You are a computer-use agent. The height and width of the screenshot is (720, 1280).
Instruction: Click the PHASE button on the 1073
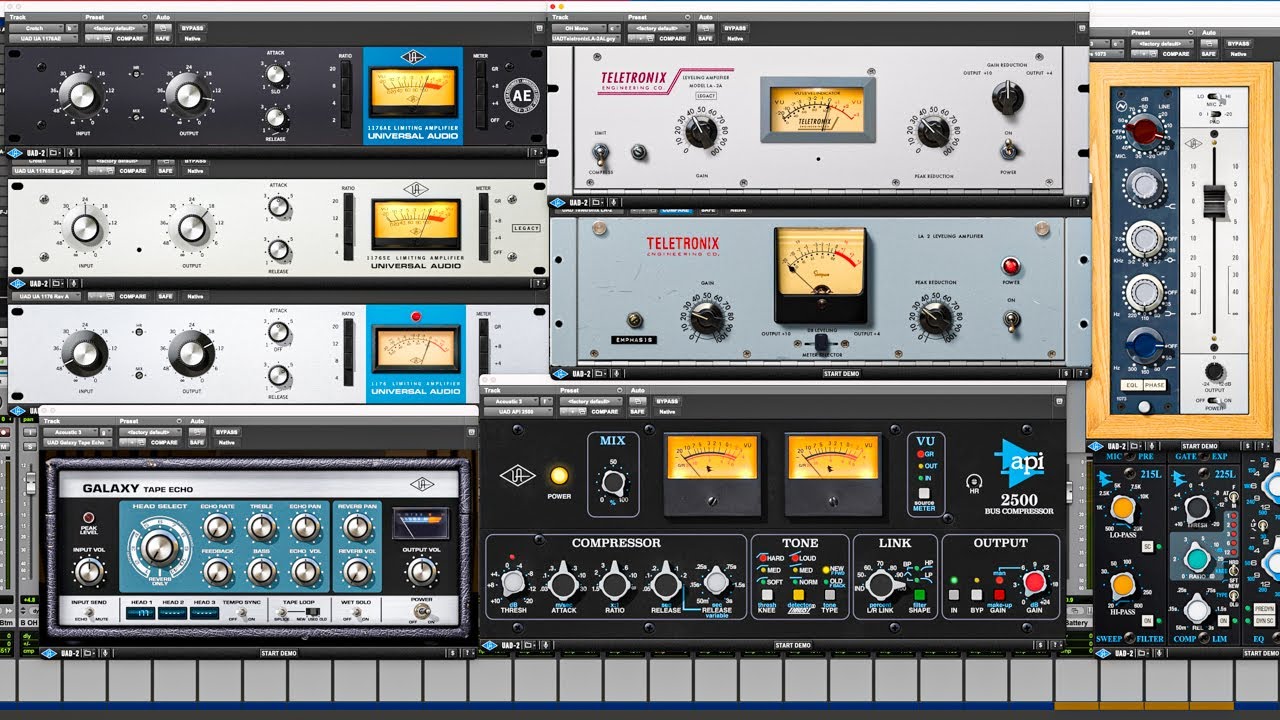(x=1156, y=385)
